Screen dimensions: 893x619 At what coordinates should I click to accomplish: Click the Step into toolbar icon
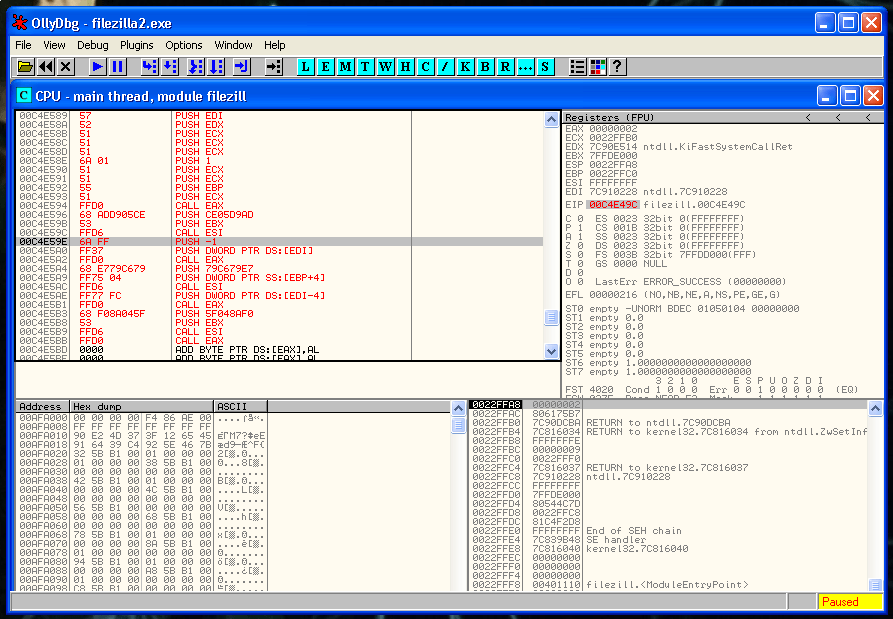coord(149,67)
